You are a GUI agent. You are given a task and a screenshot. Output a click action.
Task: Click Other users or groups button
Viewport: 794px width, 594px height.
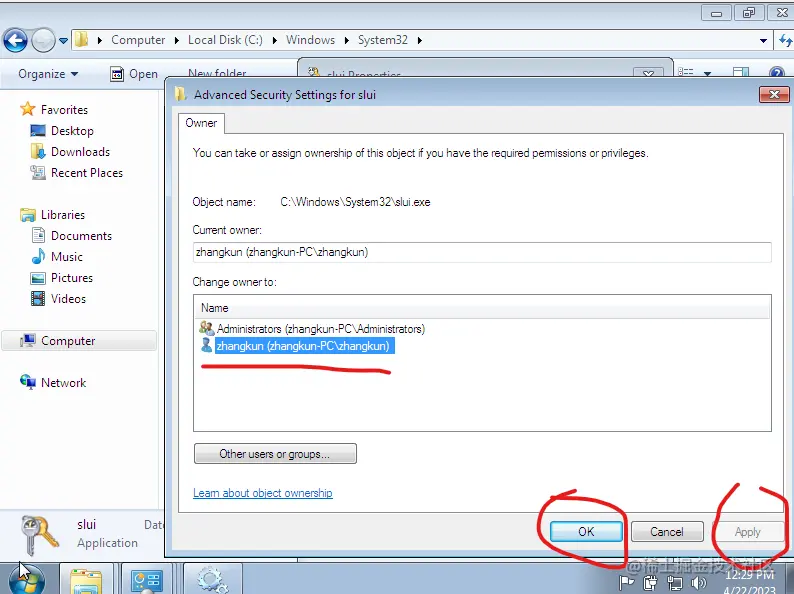click(275, 454)
